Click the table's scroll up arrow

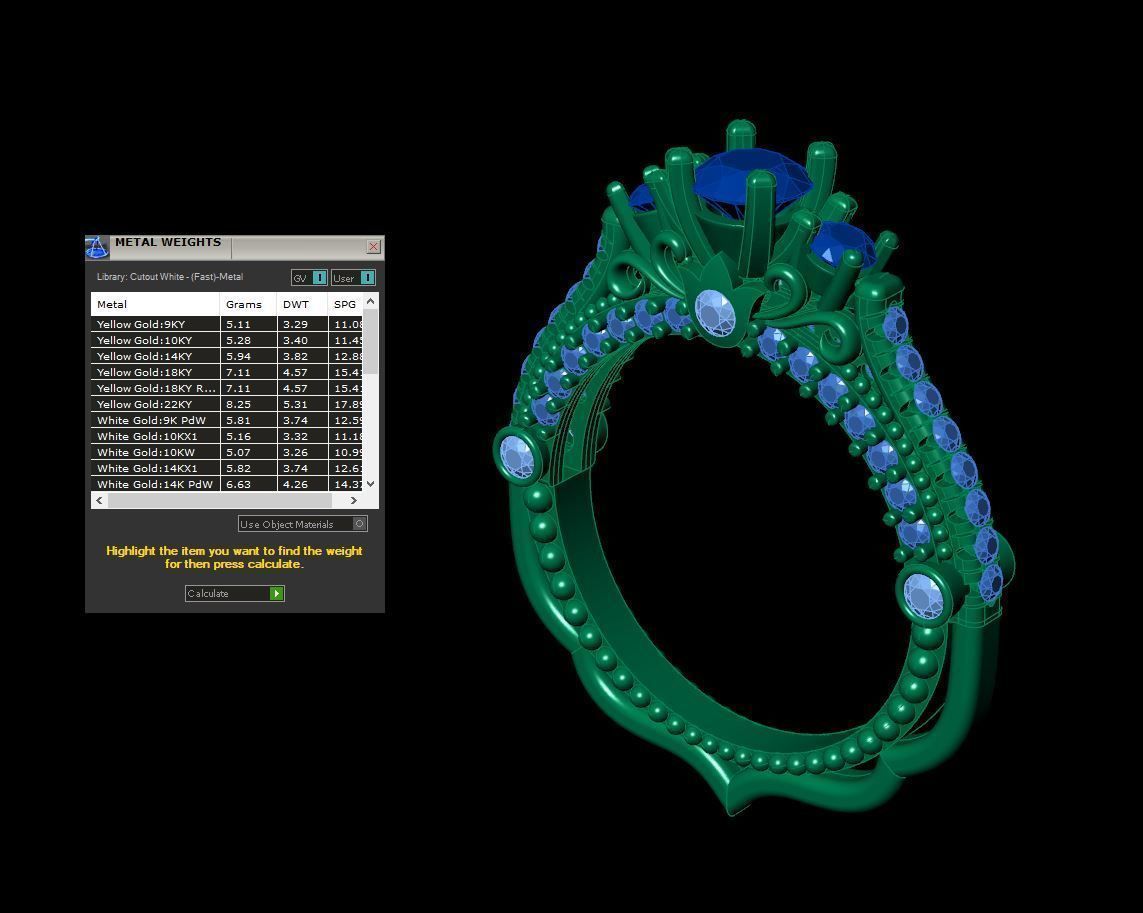point(370,300)
